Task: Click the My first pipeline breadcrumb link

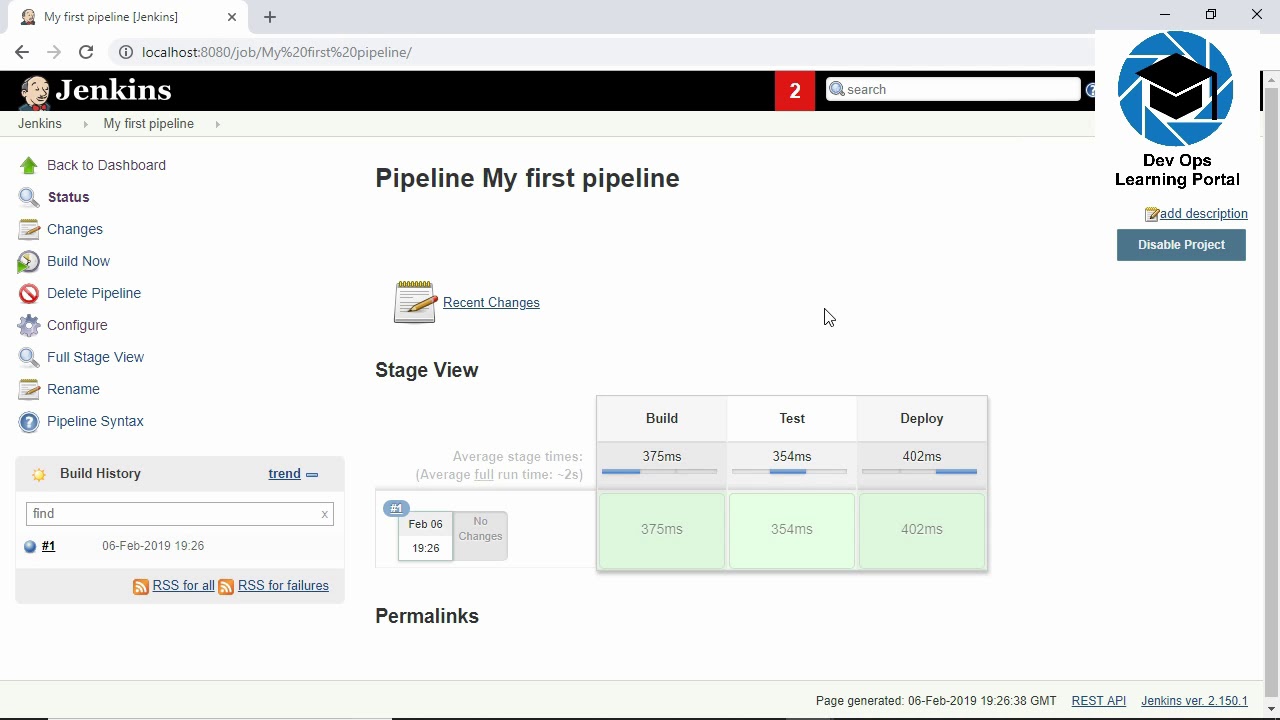Action: [x=148, y=124]
